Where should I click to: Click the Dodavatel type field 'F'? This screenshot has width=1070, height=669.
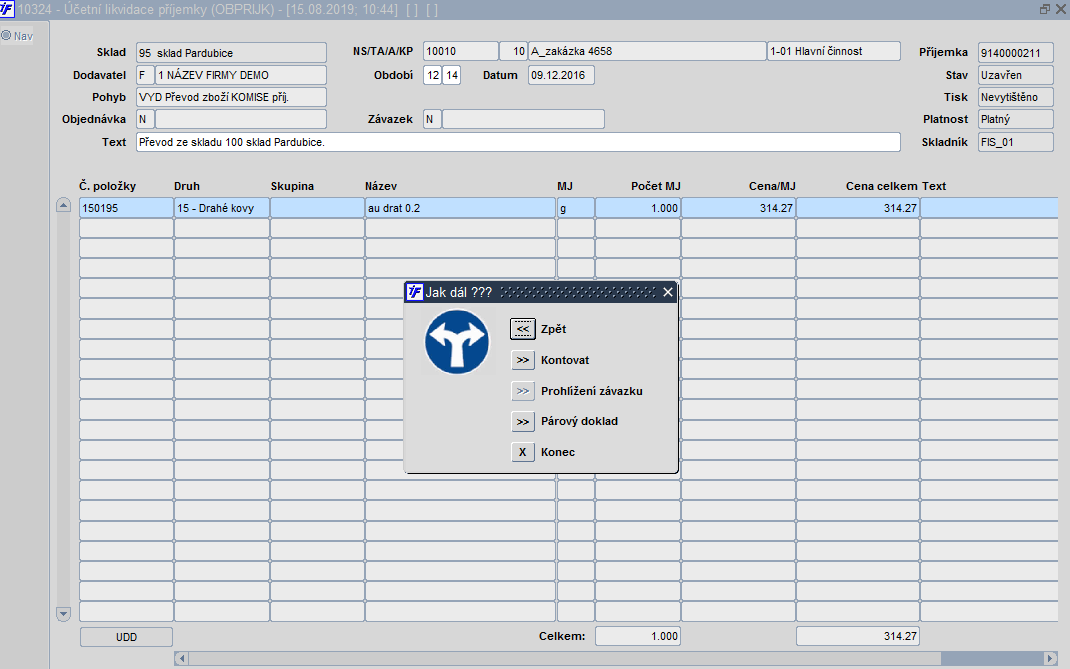(x=145, y=75)
